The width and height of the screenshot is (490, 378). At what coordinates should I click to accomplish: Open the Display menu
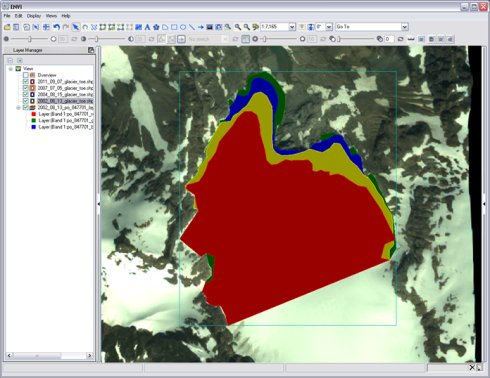(34, 16)
